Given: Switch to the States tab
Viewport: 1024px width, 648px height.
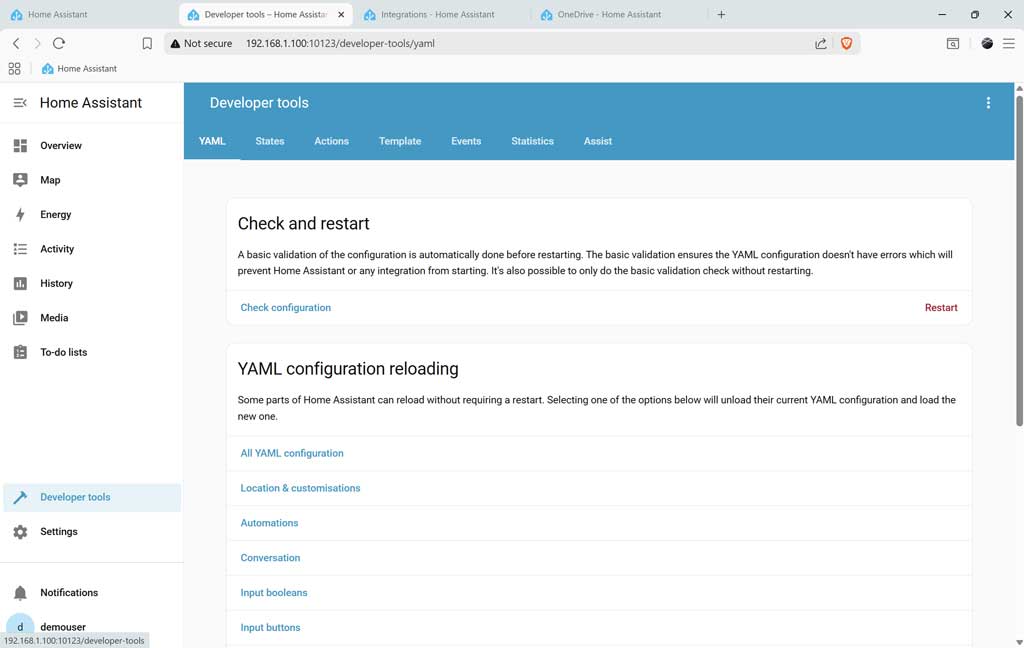Looking at the screenshot, I should tap(270, 141).
